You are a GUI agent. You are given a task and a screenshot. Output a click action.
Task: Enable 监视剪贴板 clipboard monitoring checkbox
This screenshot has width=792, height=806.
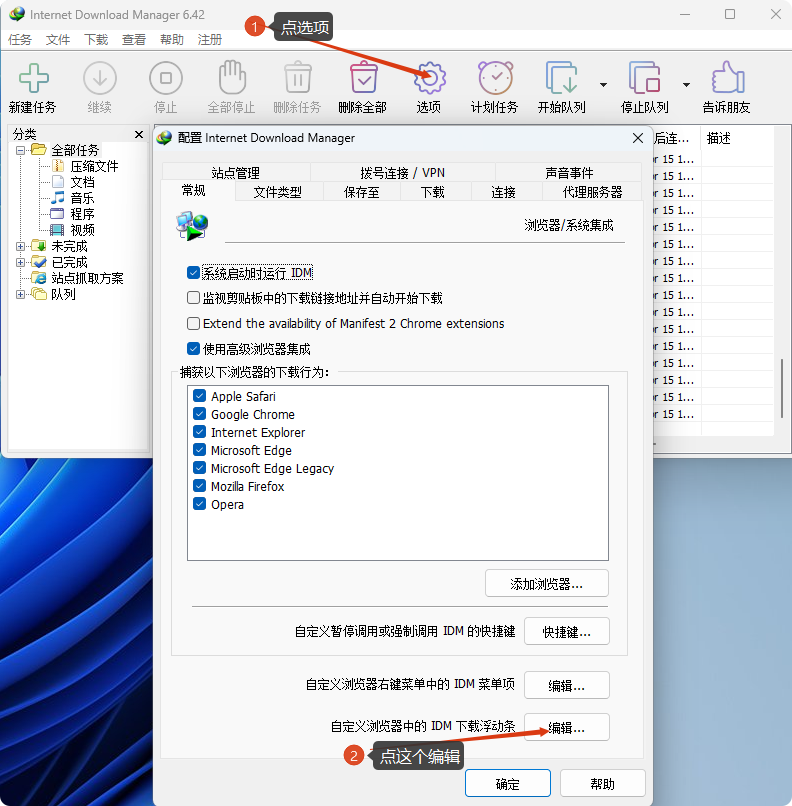click(194, 298)
